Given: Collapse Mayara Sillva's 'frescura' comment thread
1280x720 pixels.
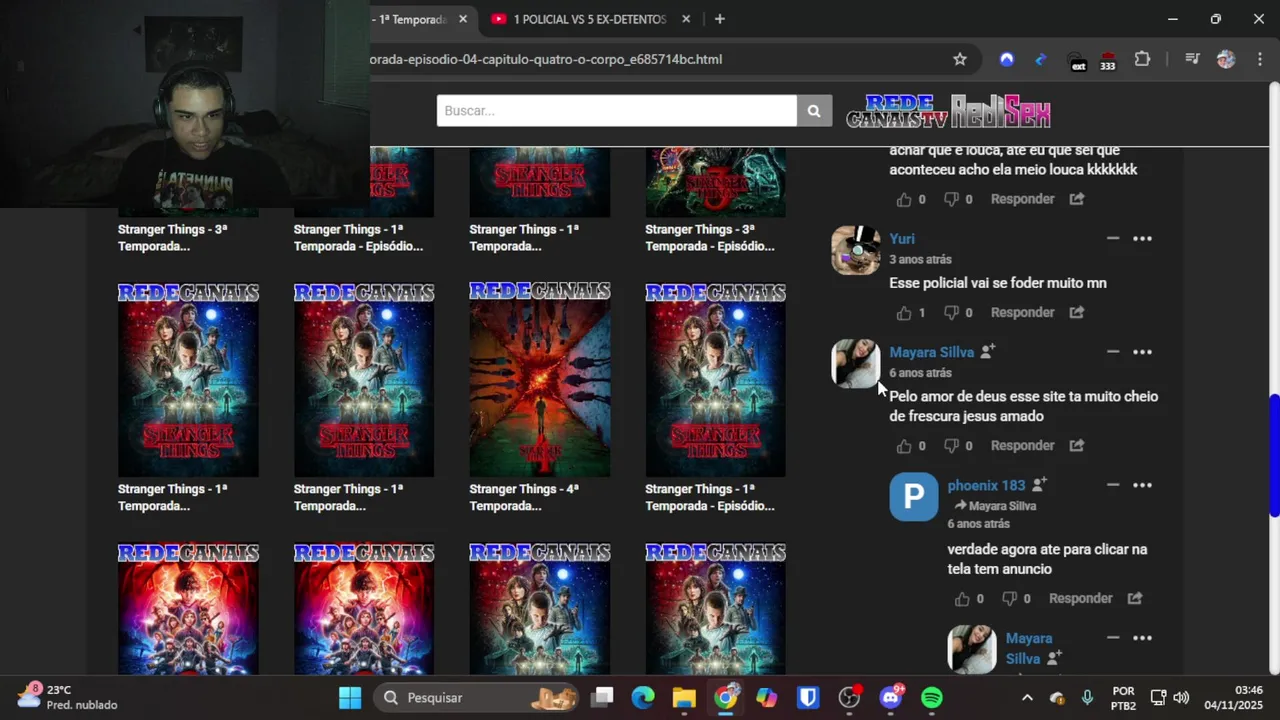Looking at the screenshot, I should 1113,352.
